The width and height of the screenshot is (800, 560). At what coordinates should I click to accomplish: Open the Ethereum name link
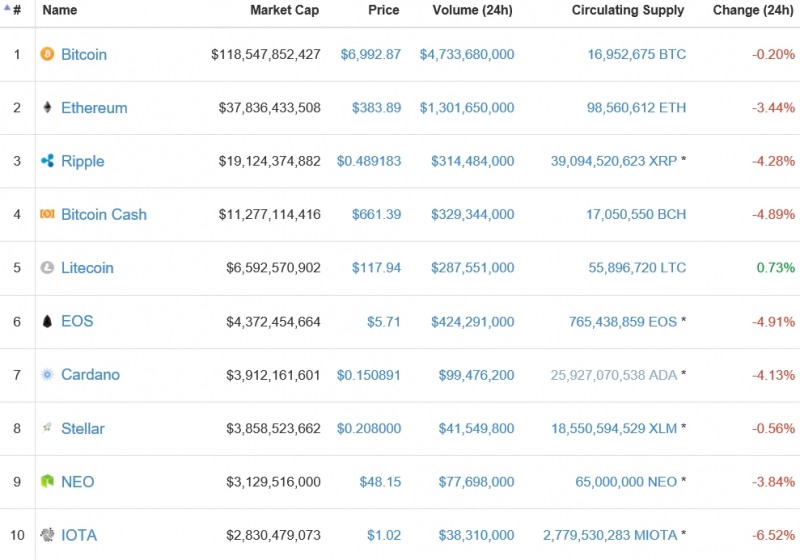pyautogui.click(x=94, y=108)
